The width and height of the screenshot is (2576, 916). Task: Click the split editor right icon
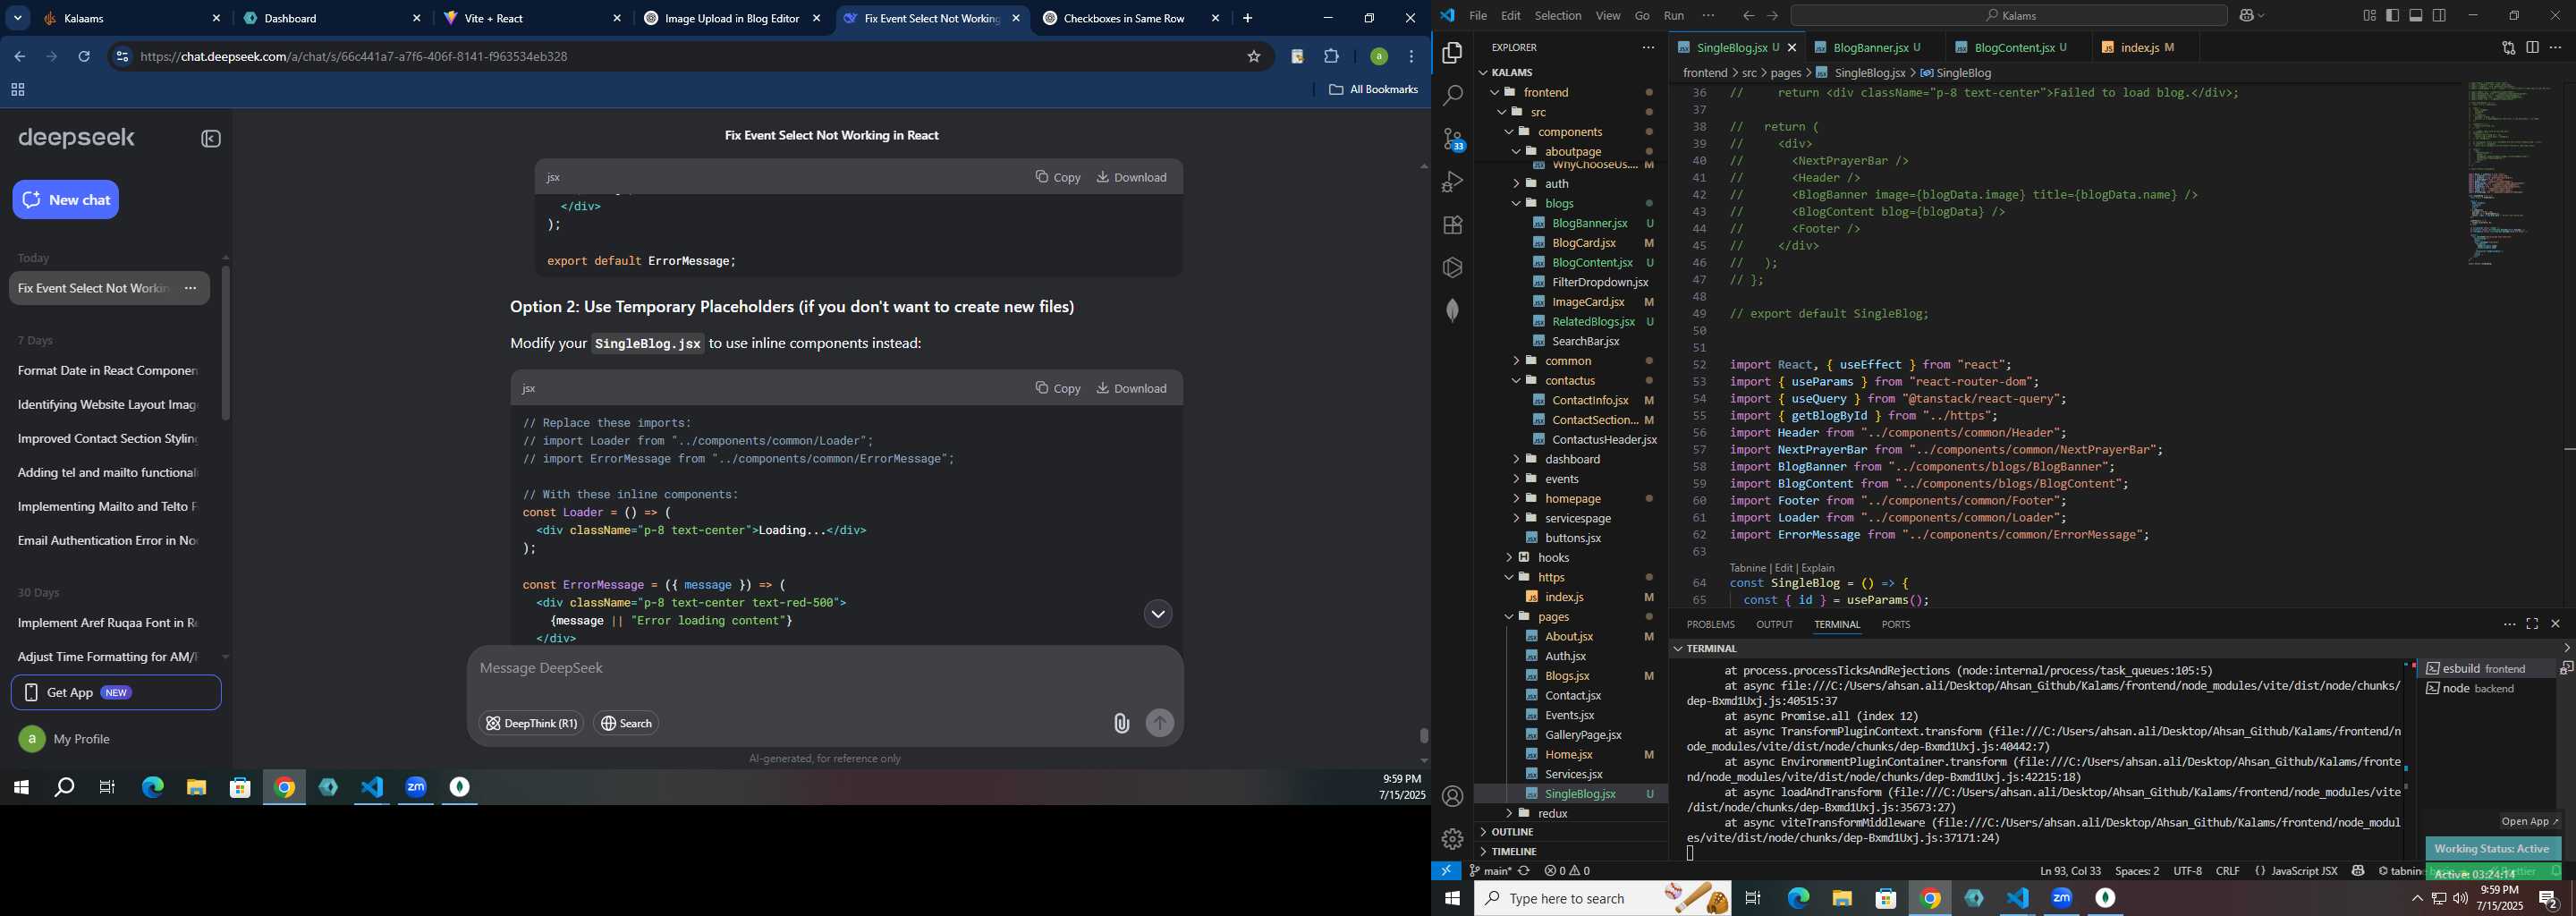2532,47
